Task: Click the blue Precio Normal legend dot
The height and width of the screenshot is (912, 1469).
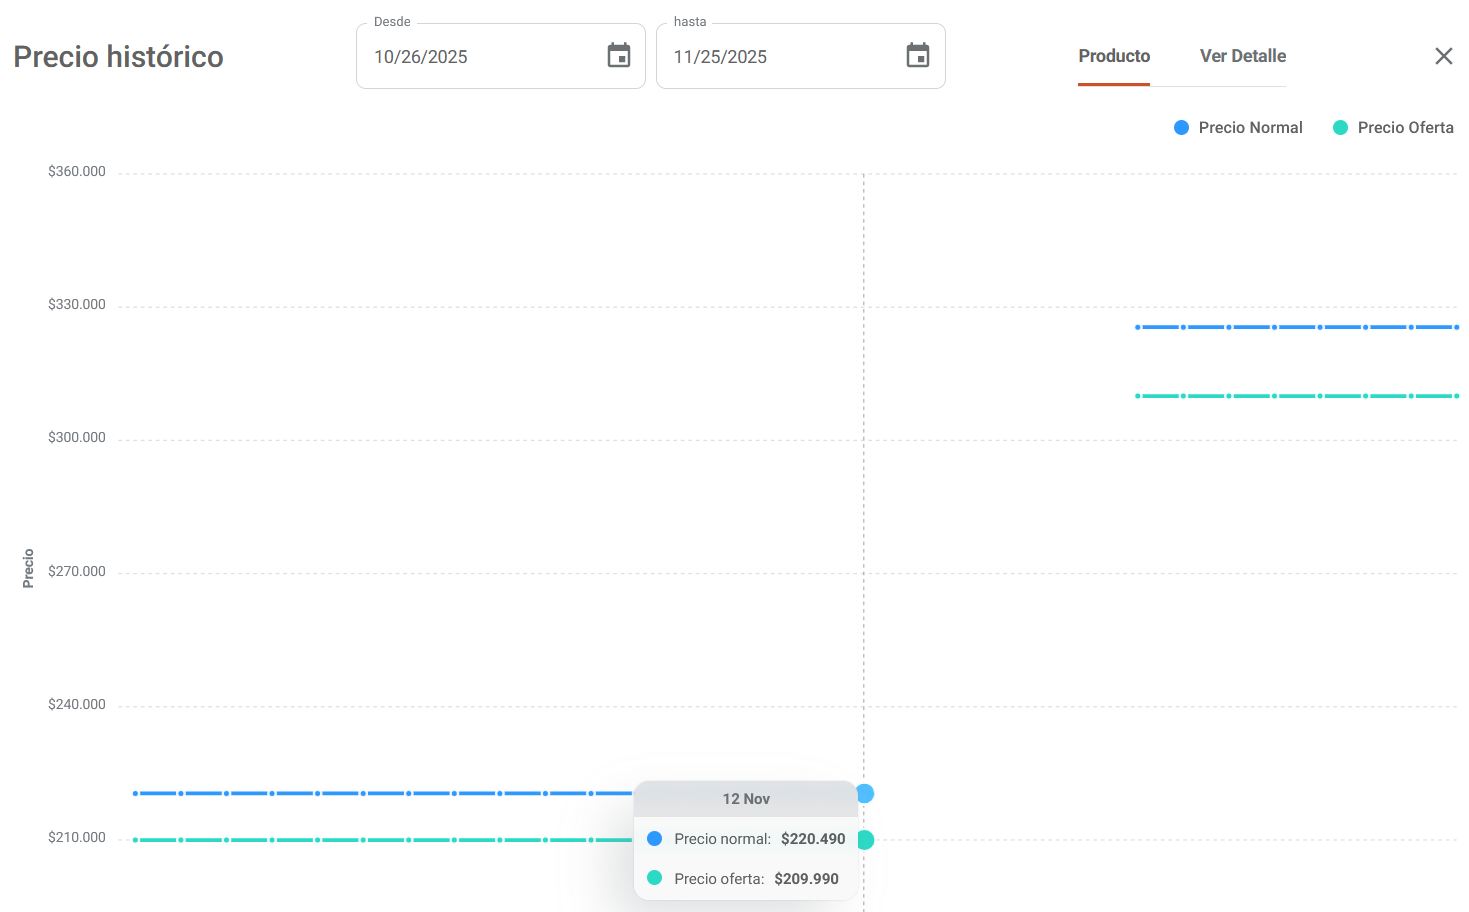Action: pyautogui.click(x=1181, y=128)
